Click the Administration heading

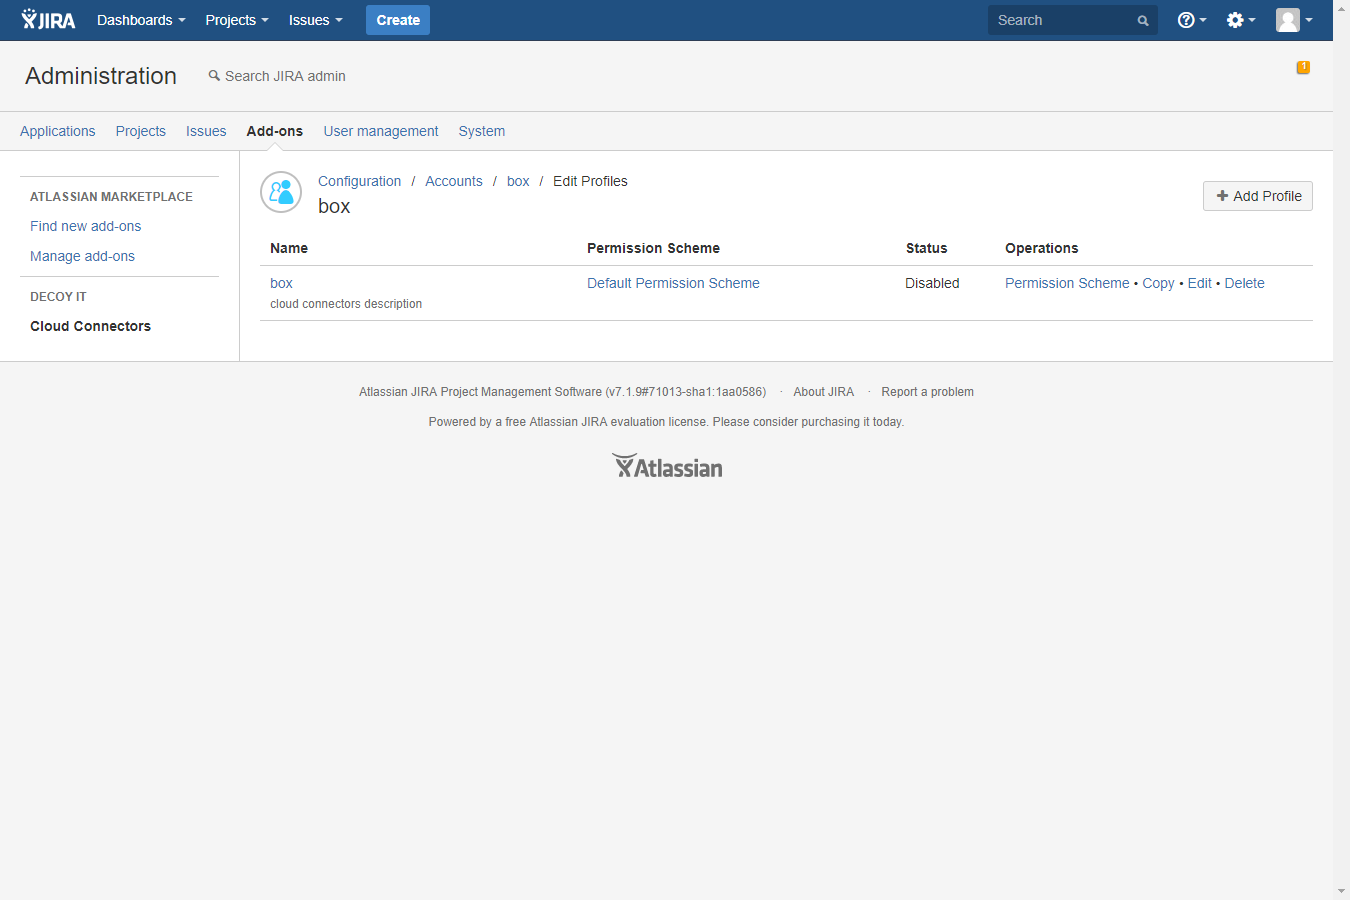101,76
